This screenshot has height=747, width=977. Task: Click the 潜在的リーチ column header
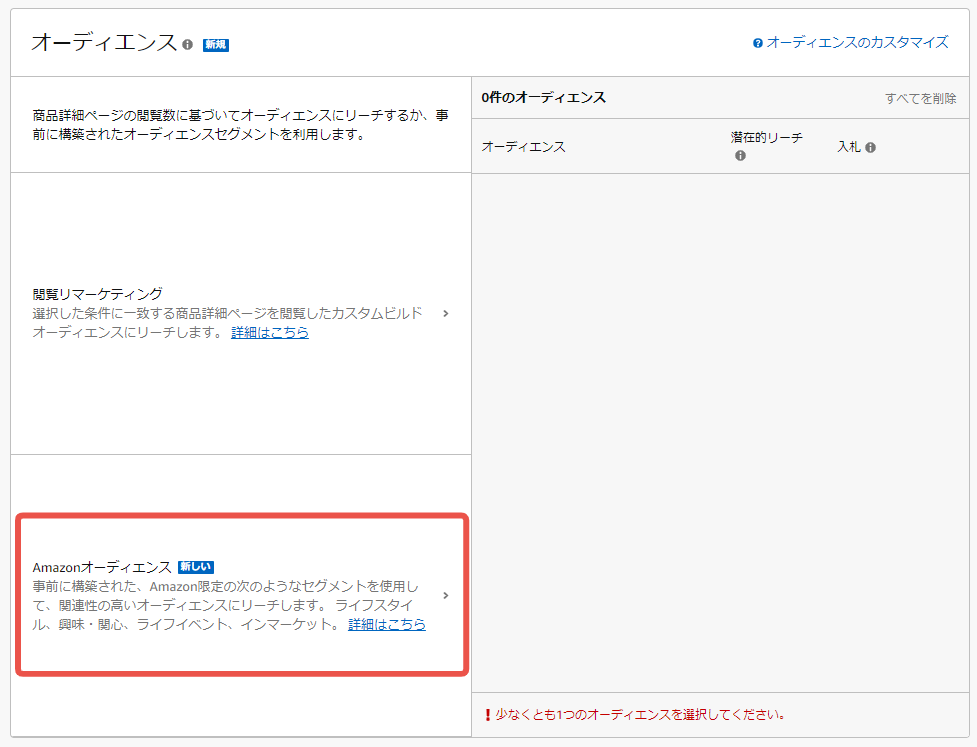[766, 138]
